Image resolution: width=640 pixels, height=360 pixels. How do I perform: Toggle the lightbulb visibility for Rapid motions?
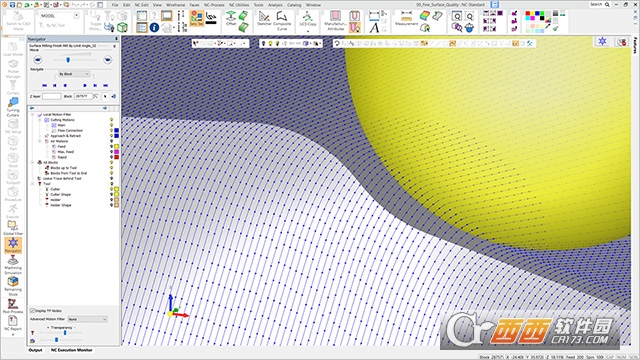(111, 157)
